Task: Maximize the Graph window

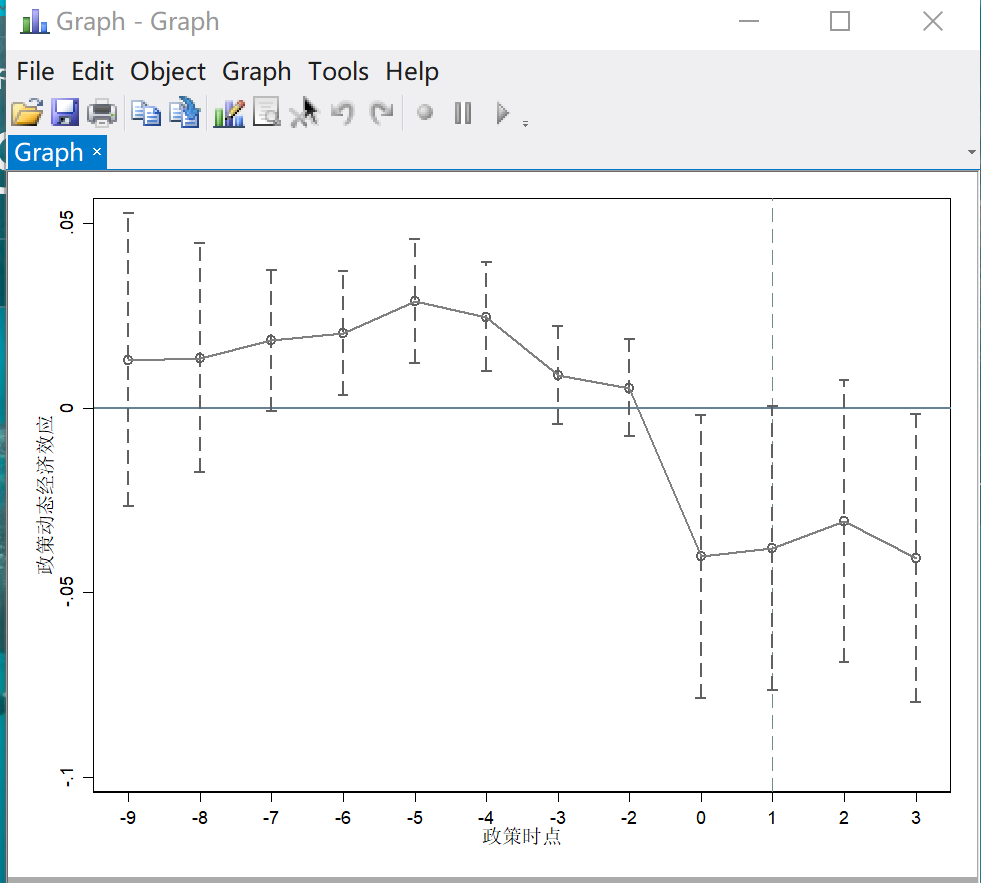Action: (840, 21)
